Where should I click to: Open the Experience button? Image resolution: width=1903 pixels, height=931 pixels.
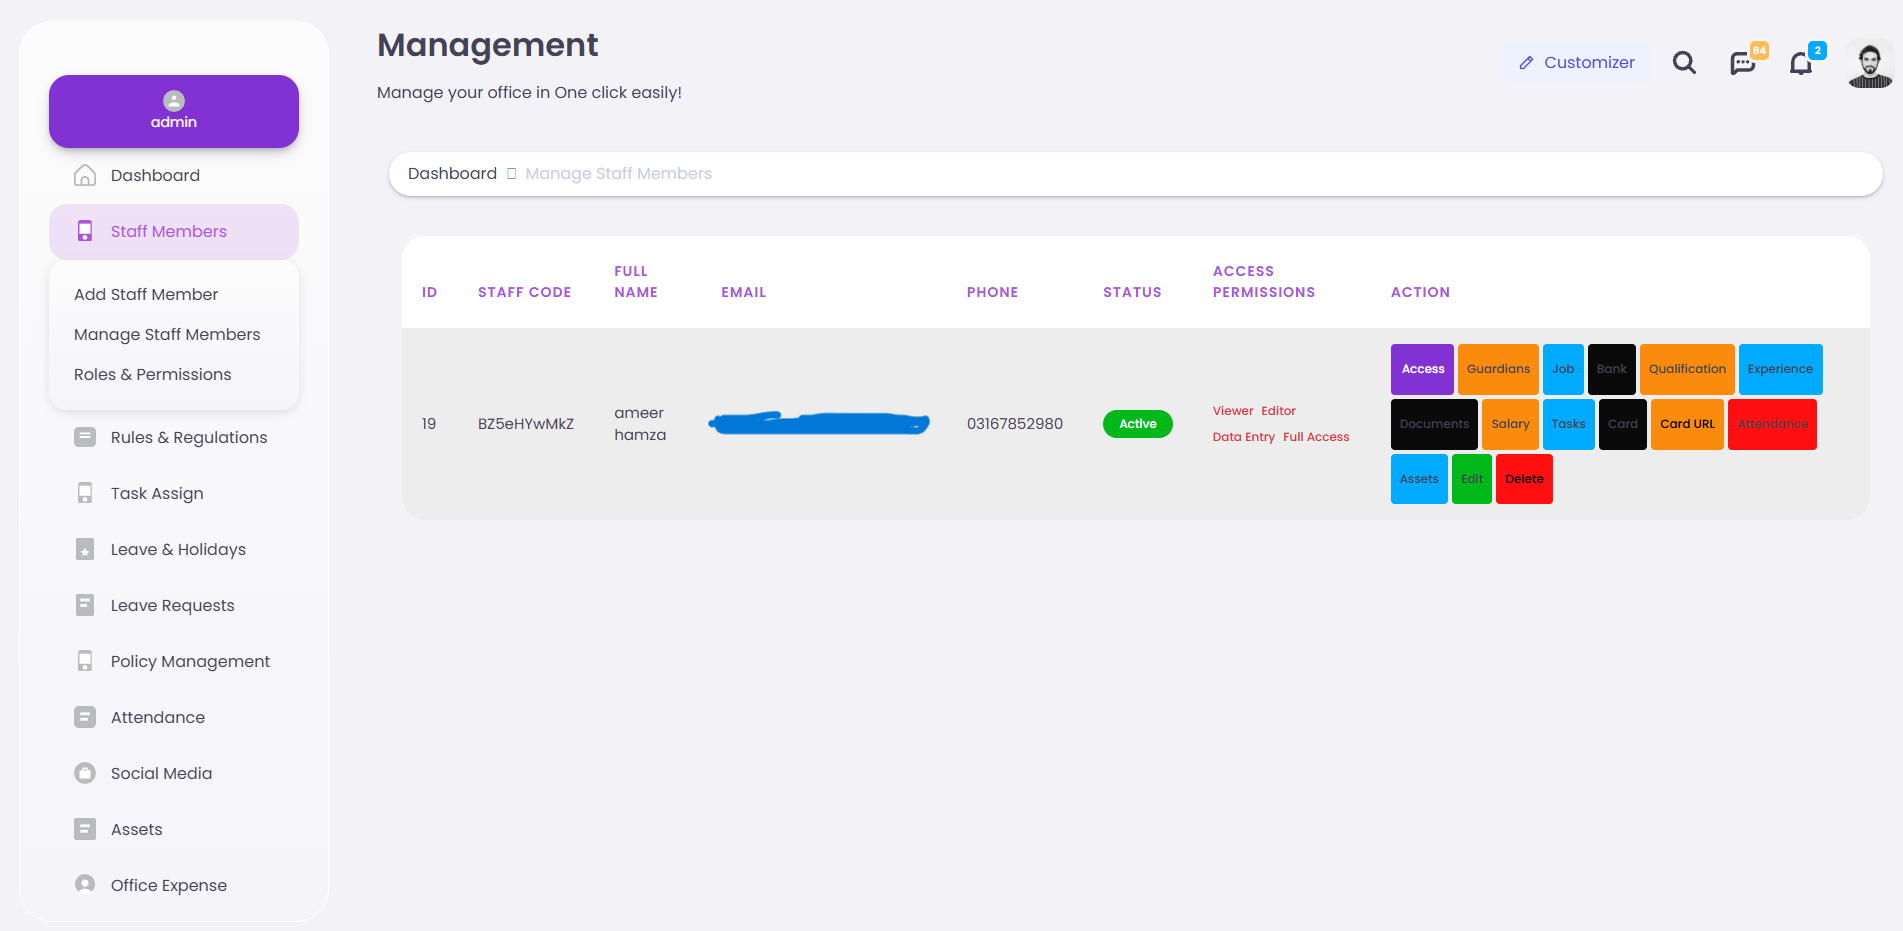point(1780,369)
